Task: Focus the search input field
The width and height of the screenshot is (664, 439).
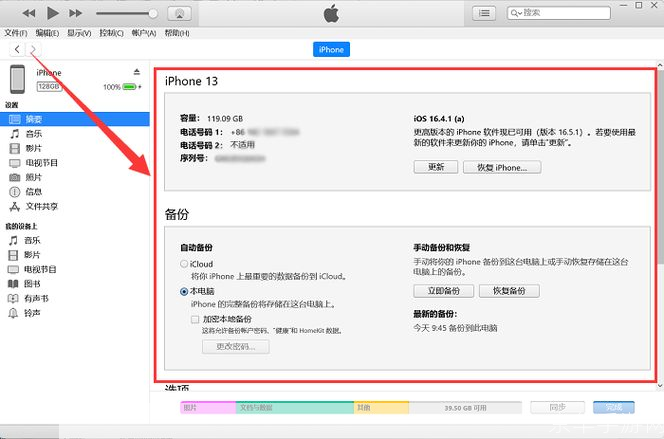Action: [x=559, y=13]
